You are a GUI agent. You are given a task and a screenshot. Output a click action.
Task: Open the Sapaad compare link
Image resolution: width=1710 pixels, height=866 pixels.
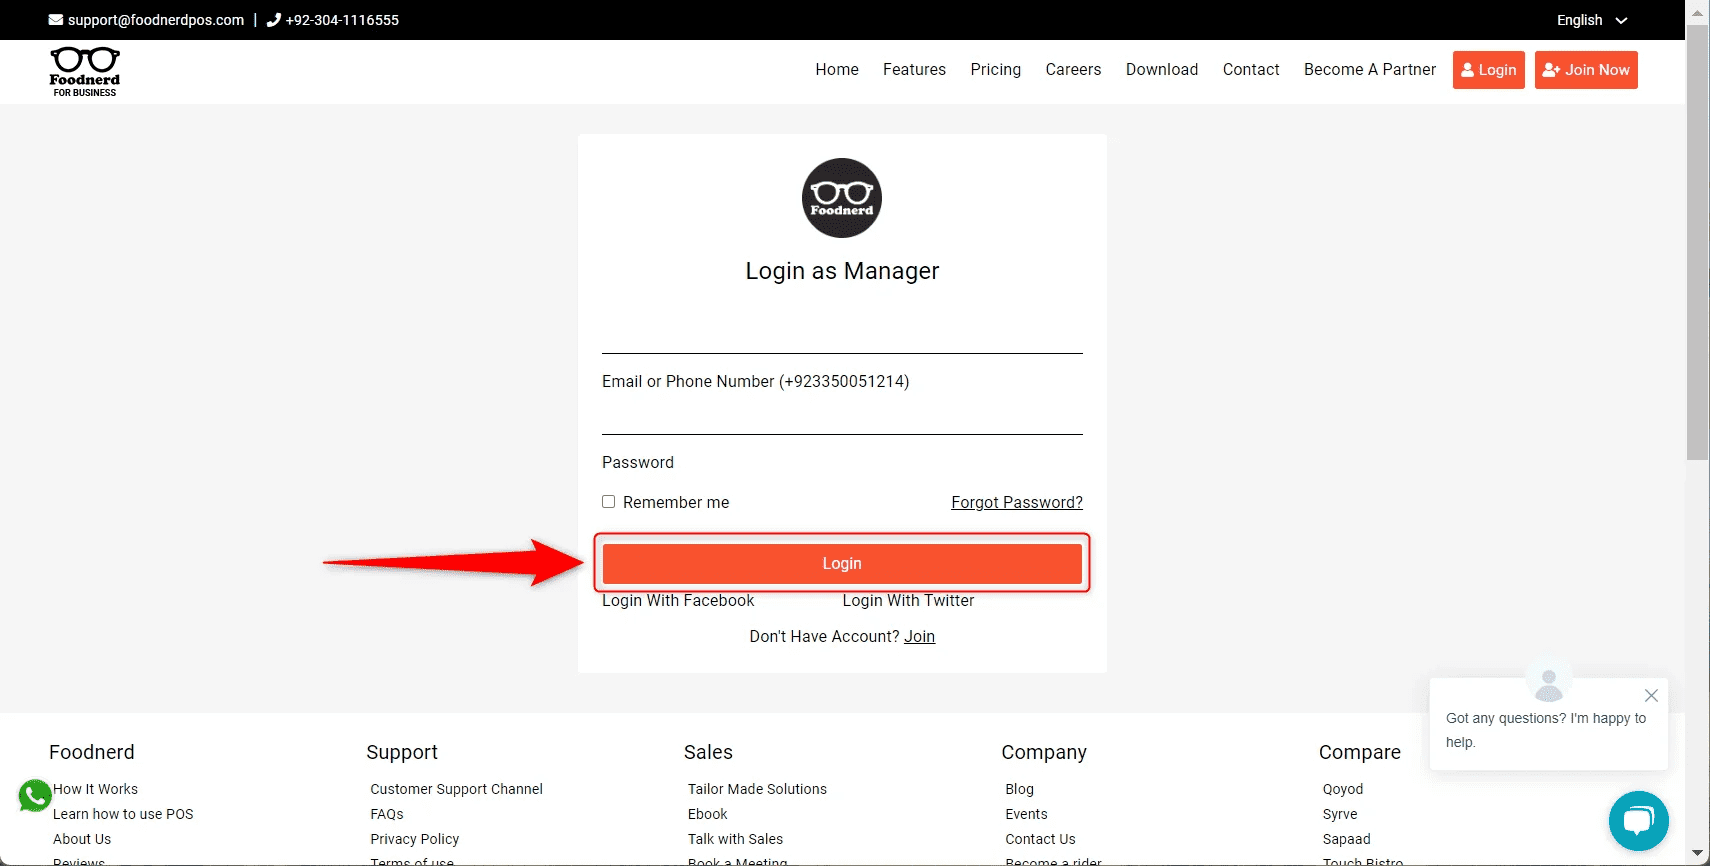[x=1346, y=839]
